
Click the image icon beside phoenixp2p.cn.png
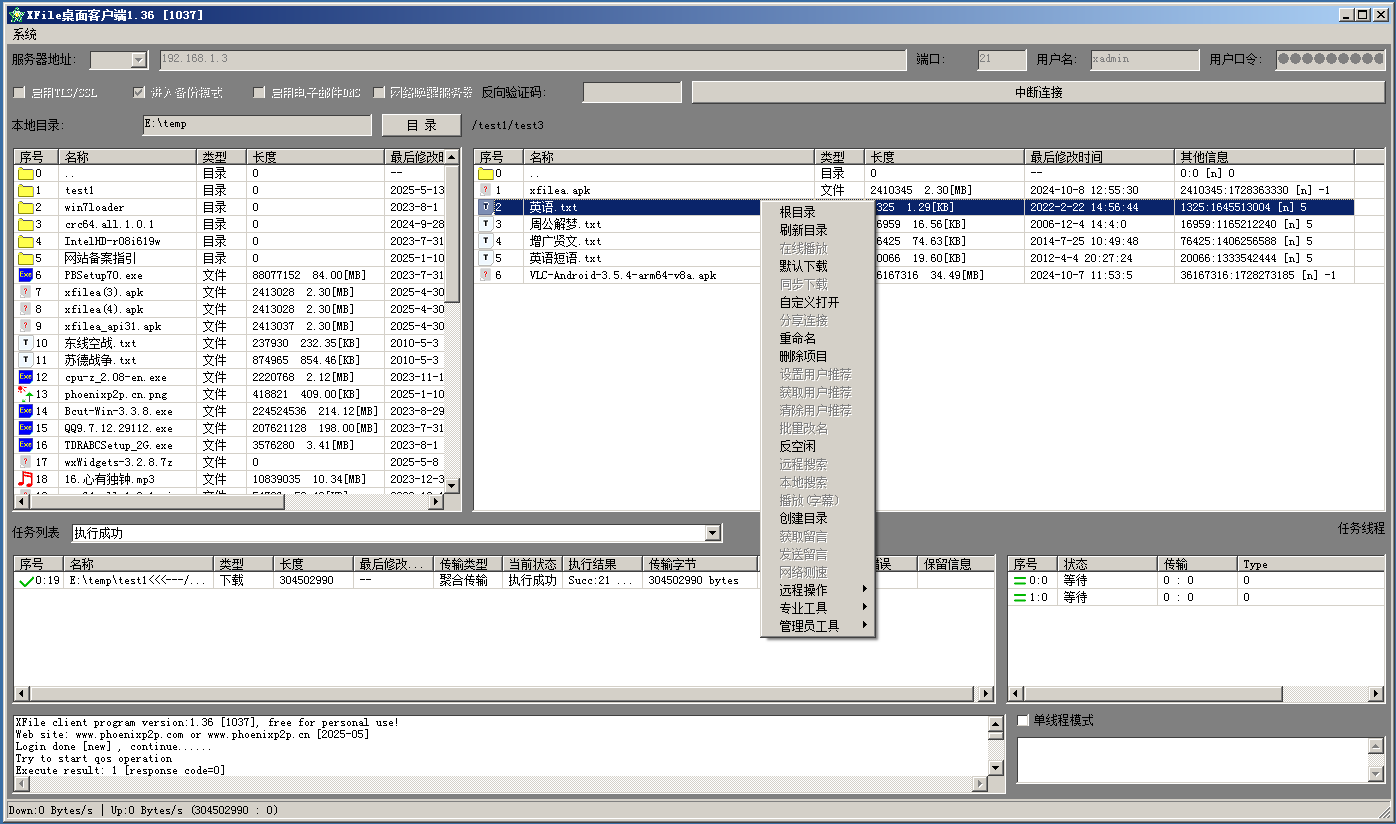[26, 394]
